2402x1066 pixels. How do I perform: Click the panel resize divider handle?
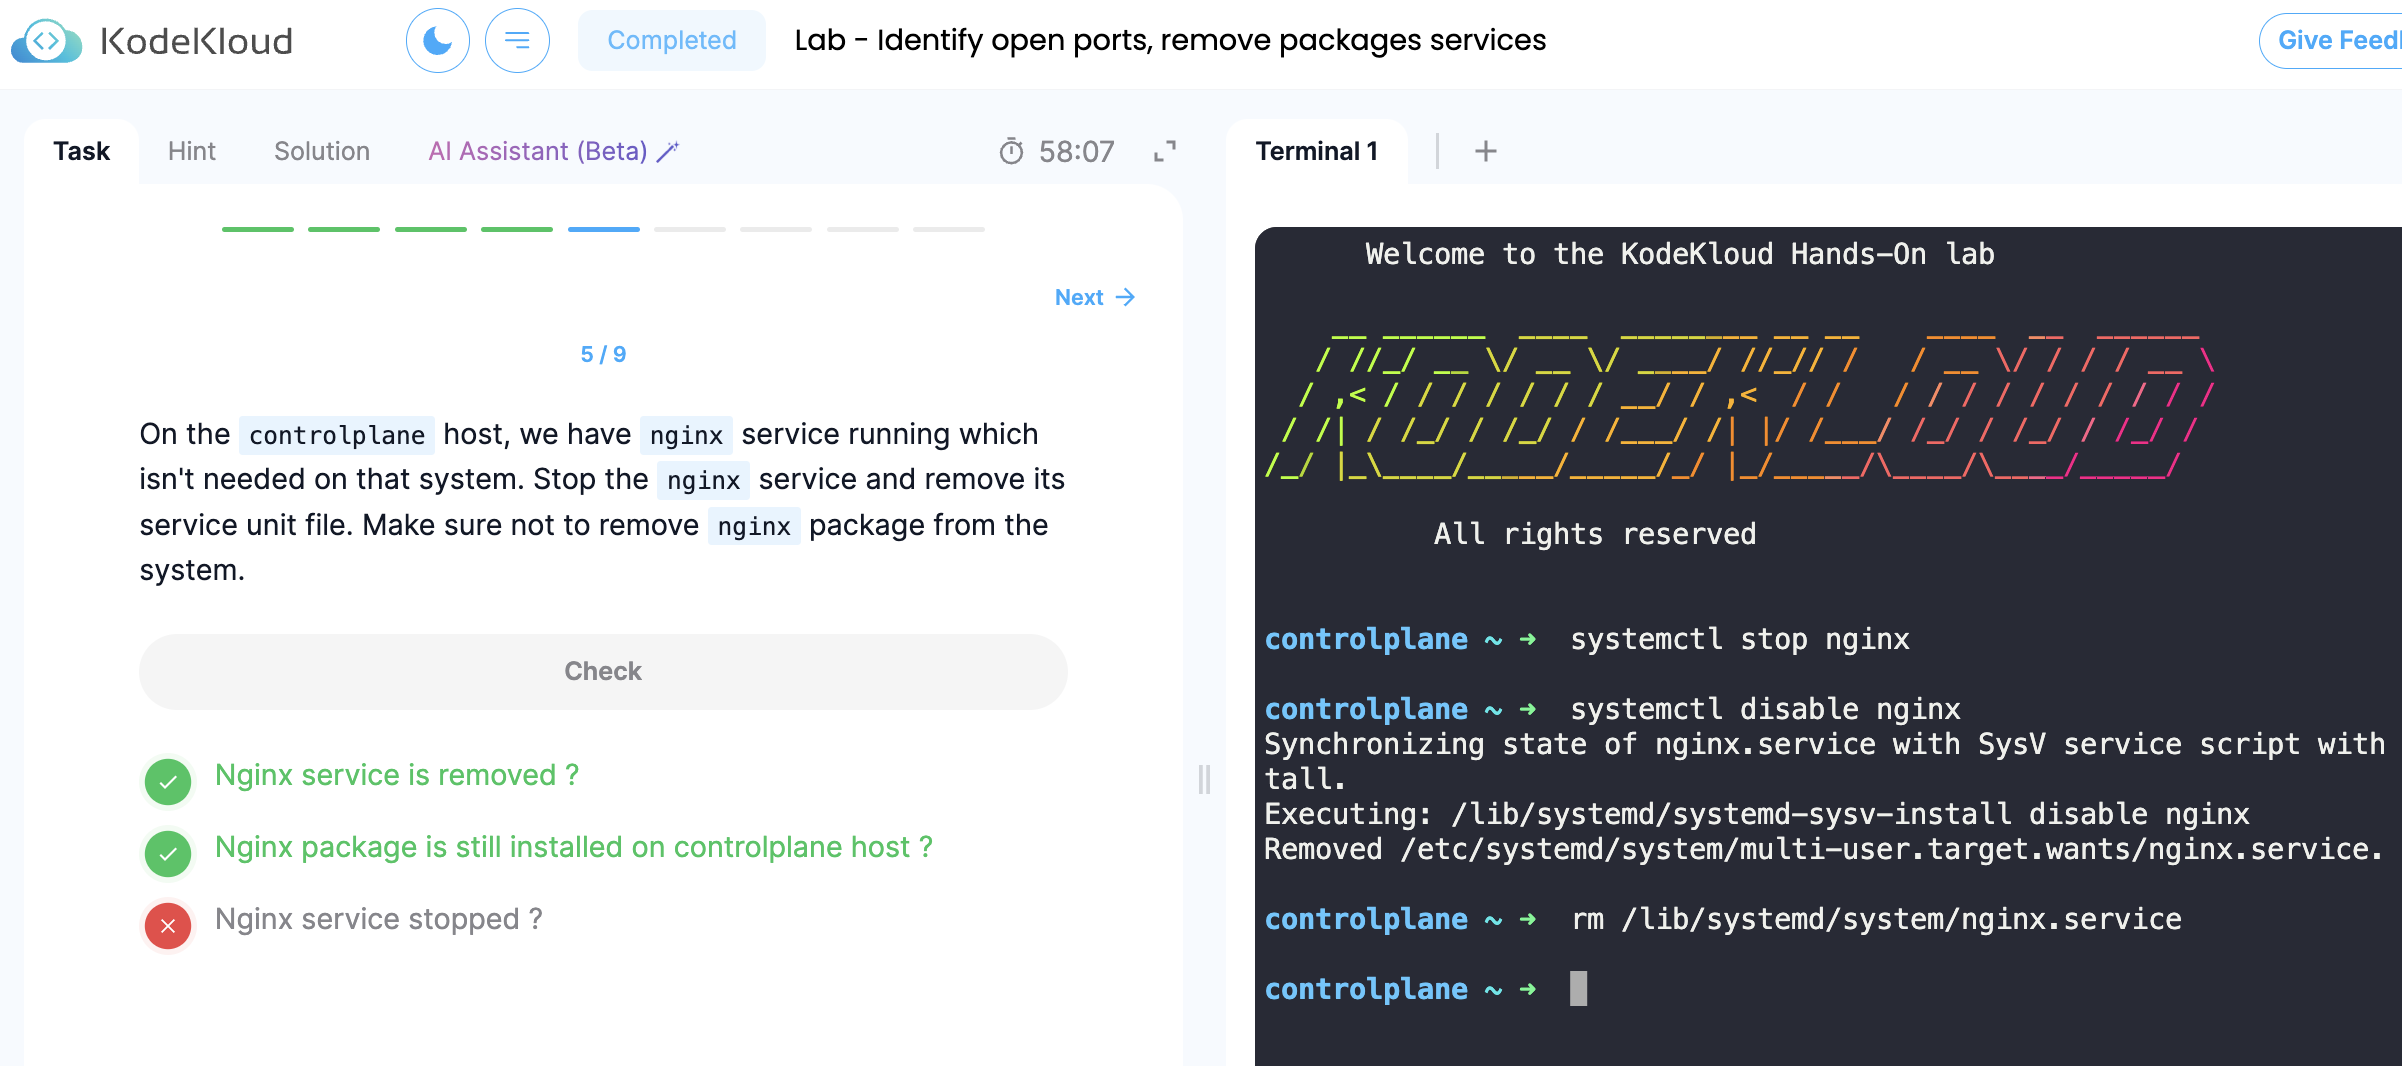1204,779
